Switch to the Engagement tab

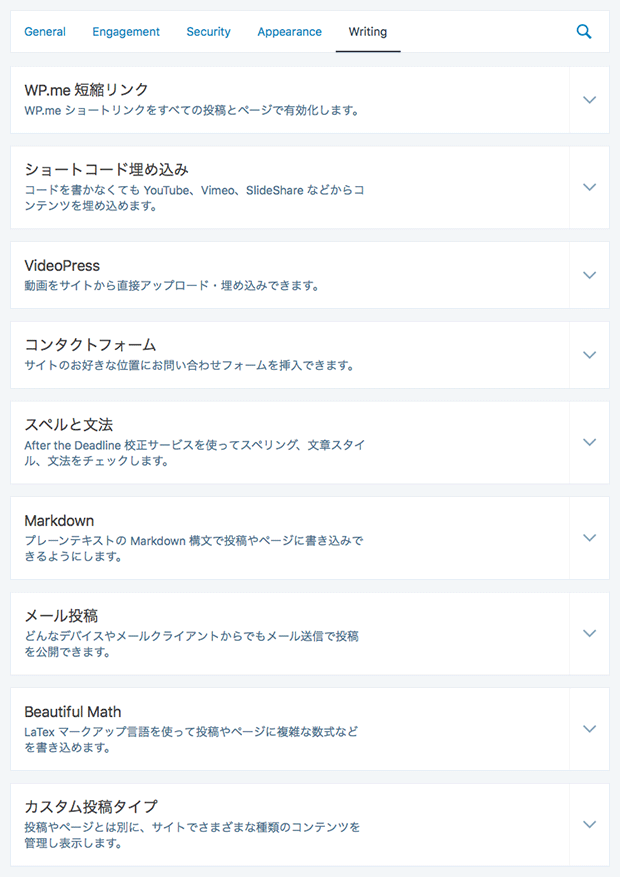126,32
